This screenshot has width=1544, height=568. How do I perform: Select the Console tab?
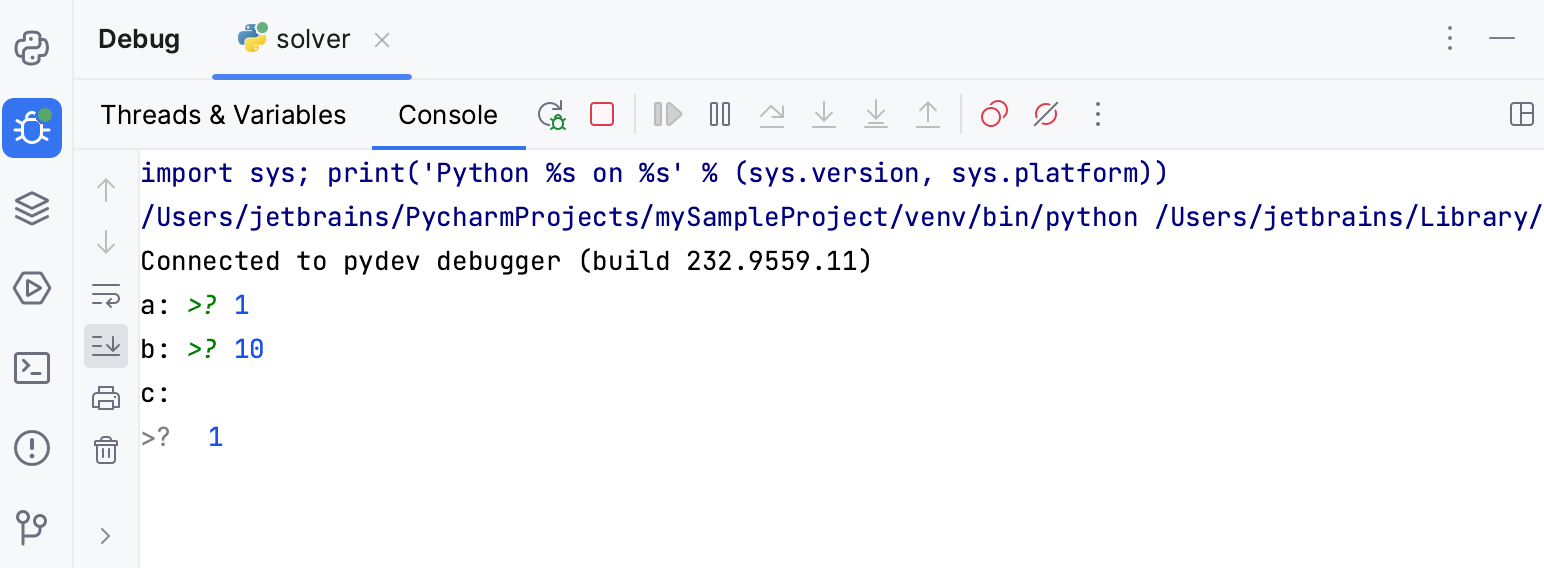click(x=447, y=115)
